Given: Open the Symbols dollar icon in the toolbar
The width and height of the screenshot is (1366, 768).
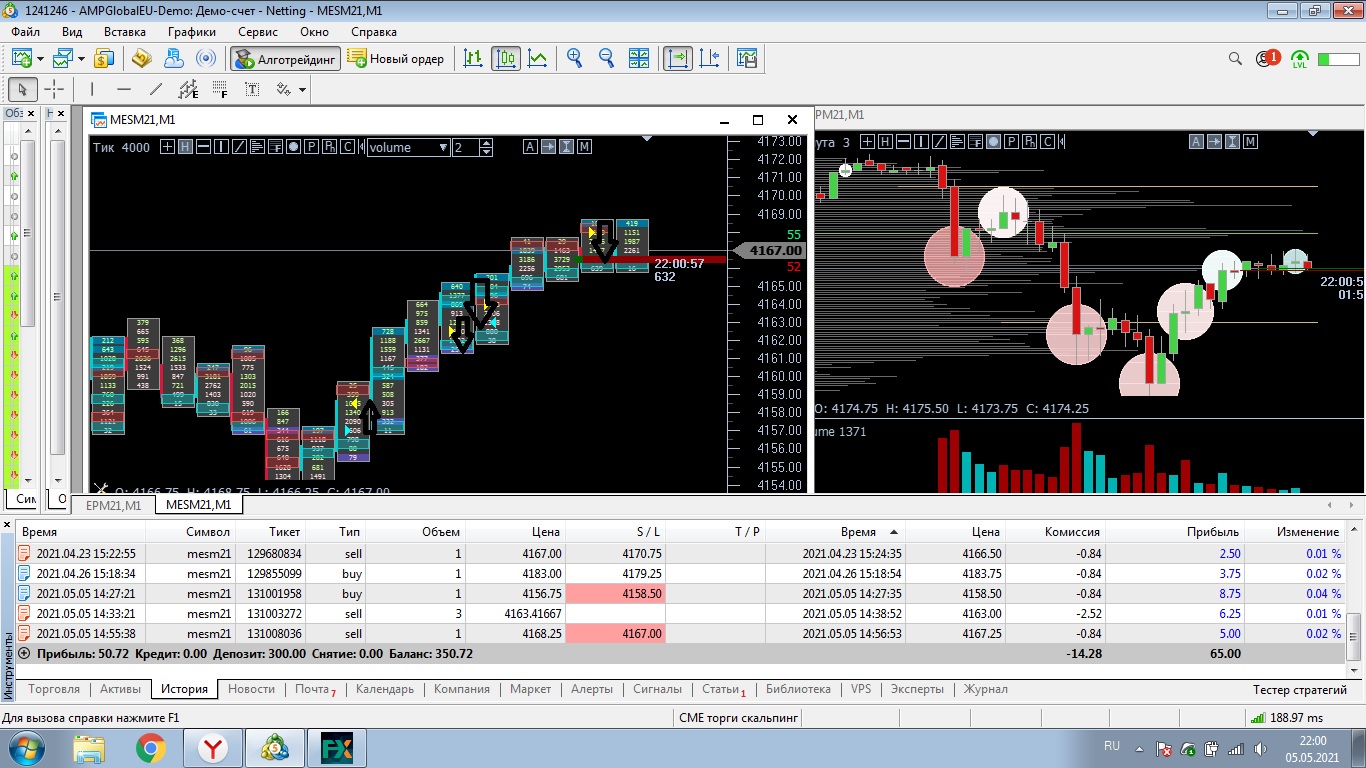Looking at the screenshot, I should point(104,59).
